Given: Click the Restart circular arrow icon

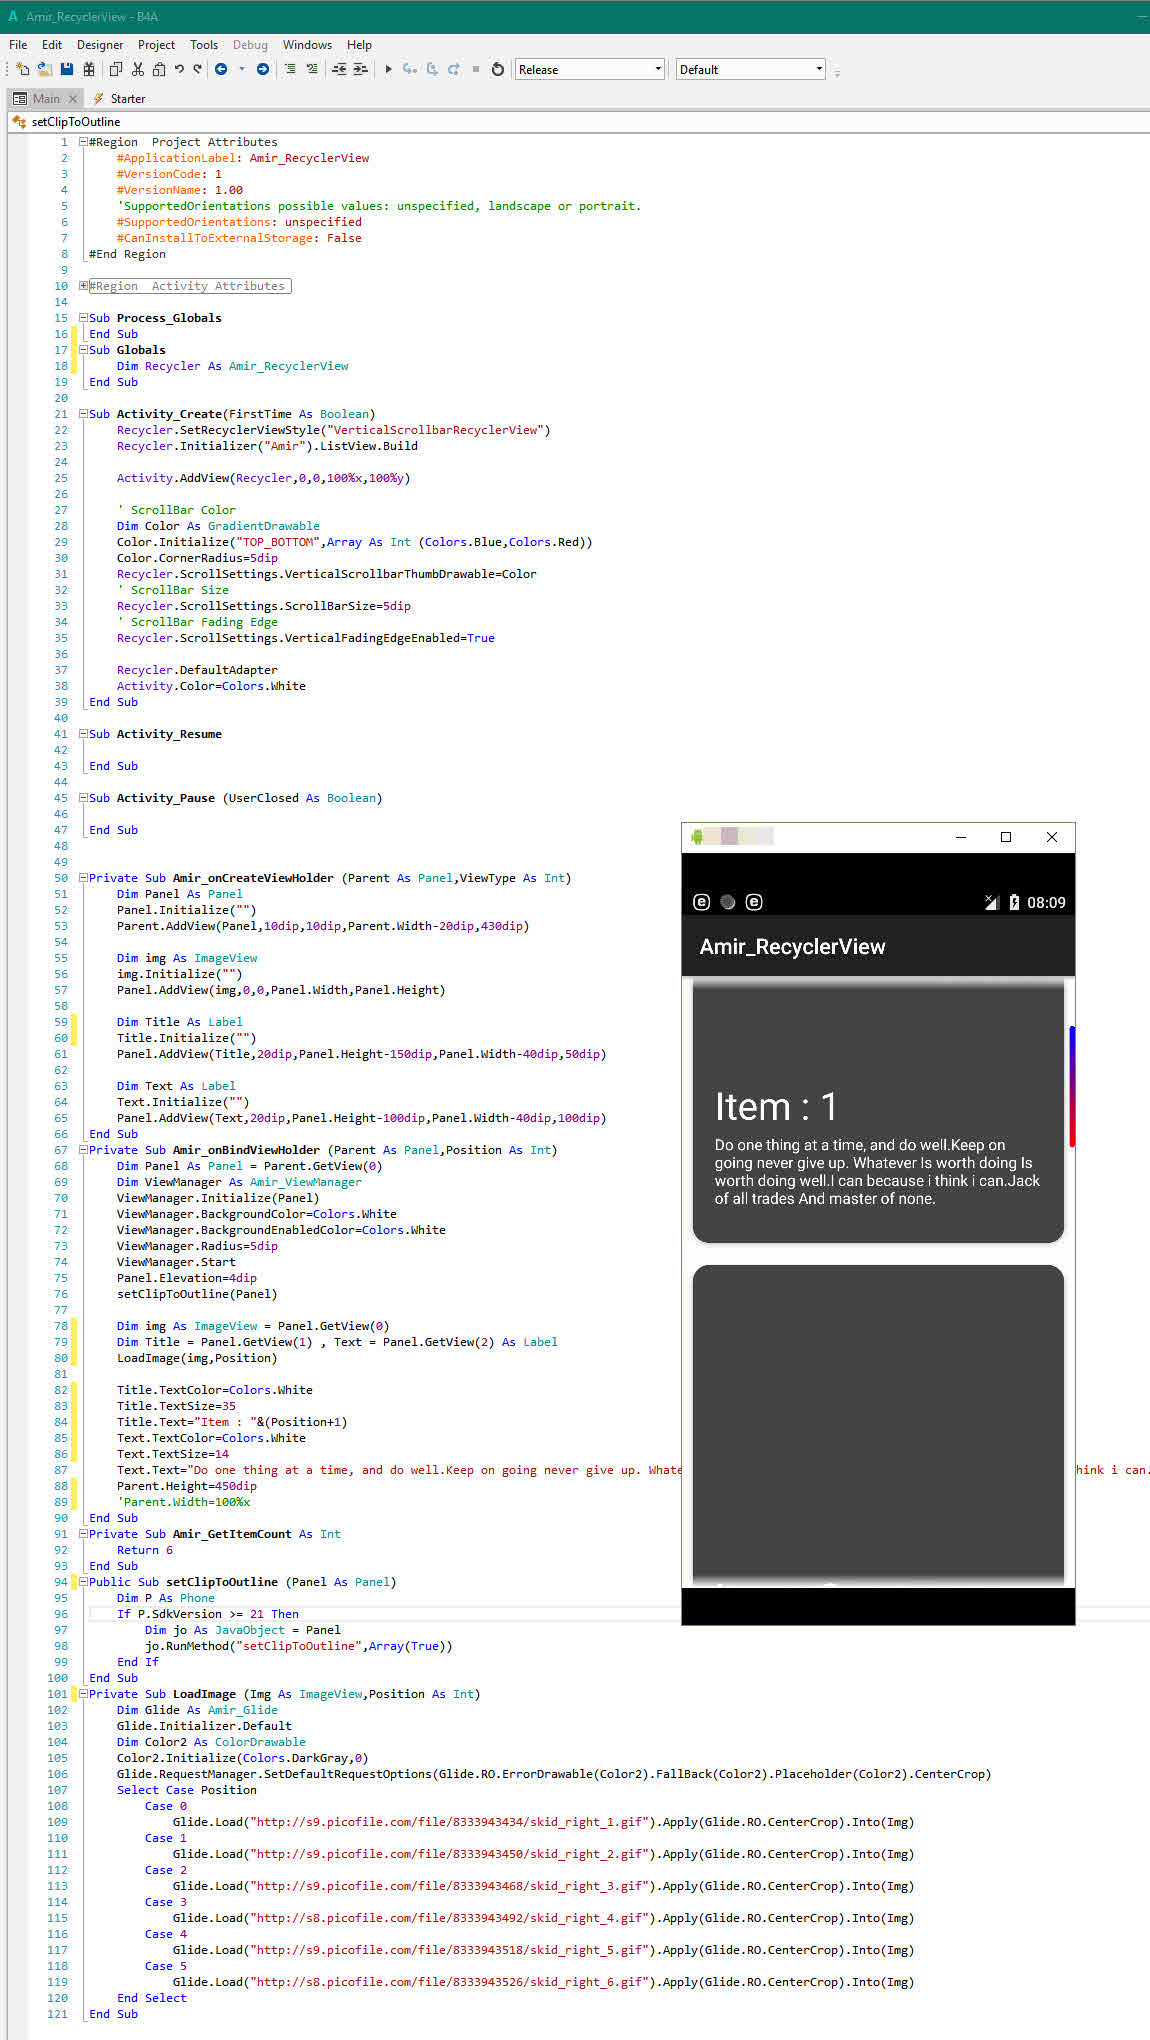Looking at the screenshot, I should [498, 69].
